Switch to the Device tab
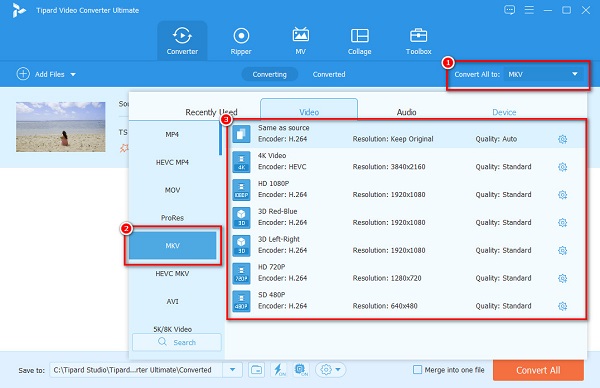Screen dimensions: 600x388 504,112
